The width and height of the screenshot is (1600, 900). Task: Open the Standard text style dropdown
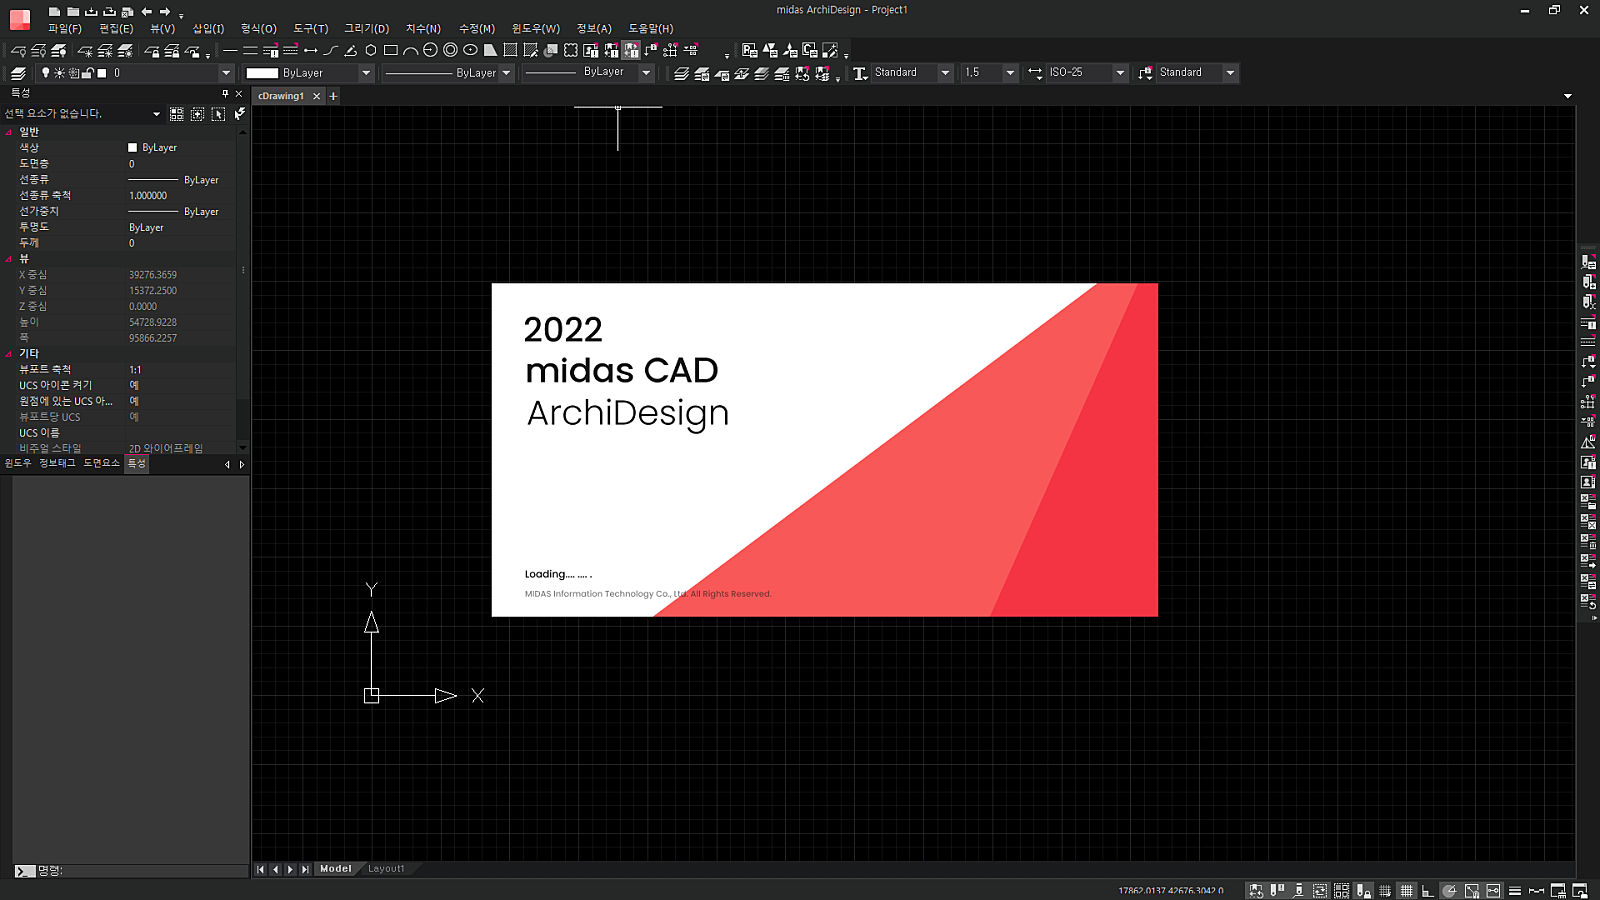[945, 73]
